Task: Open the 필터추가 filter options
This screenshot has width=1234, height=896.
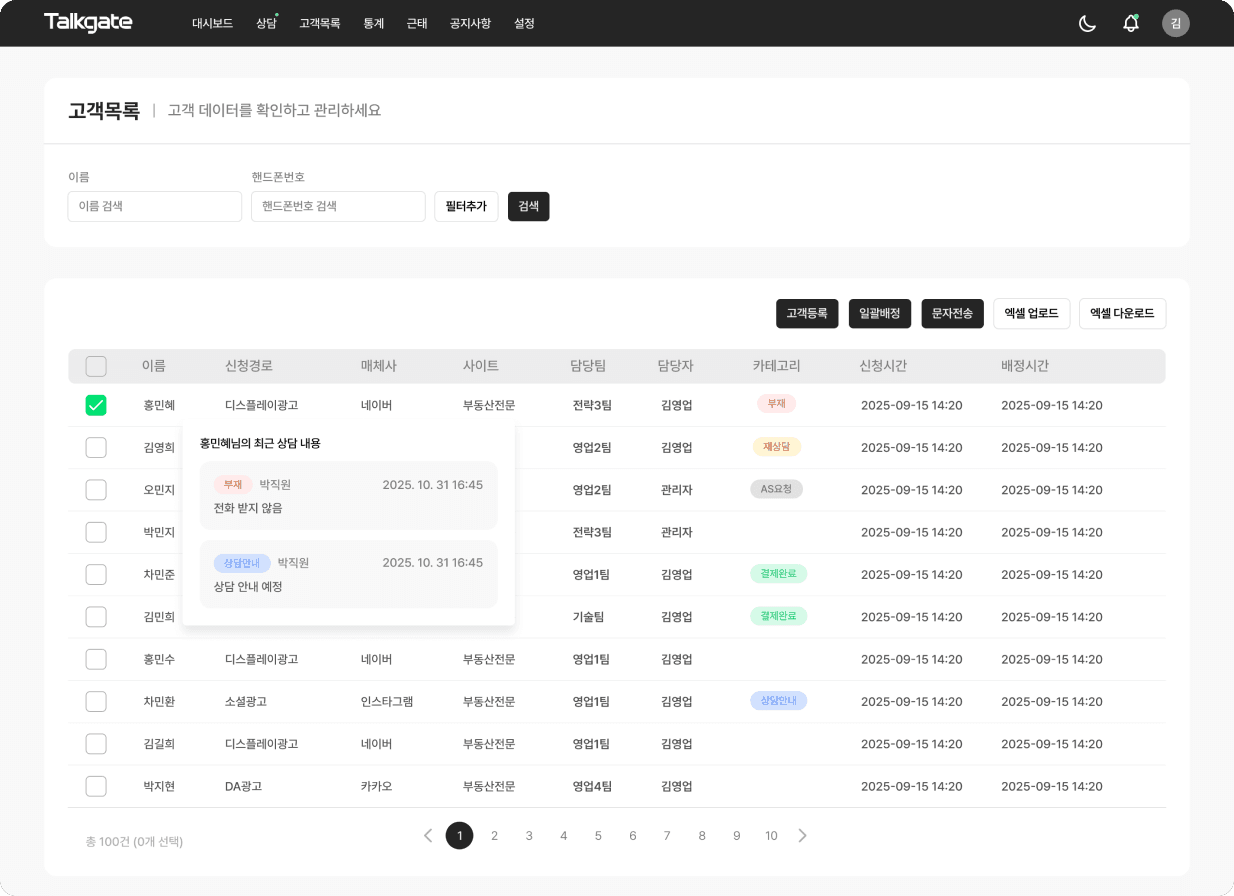Action: [x=466, y=206]
